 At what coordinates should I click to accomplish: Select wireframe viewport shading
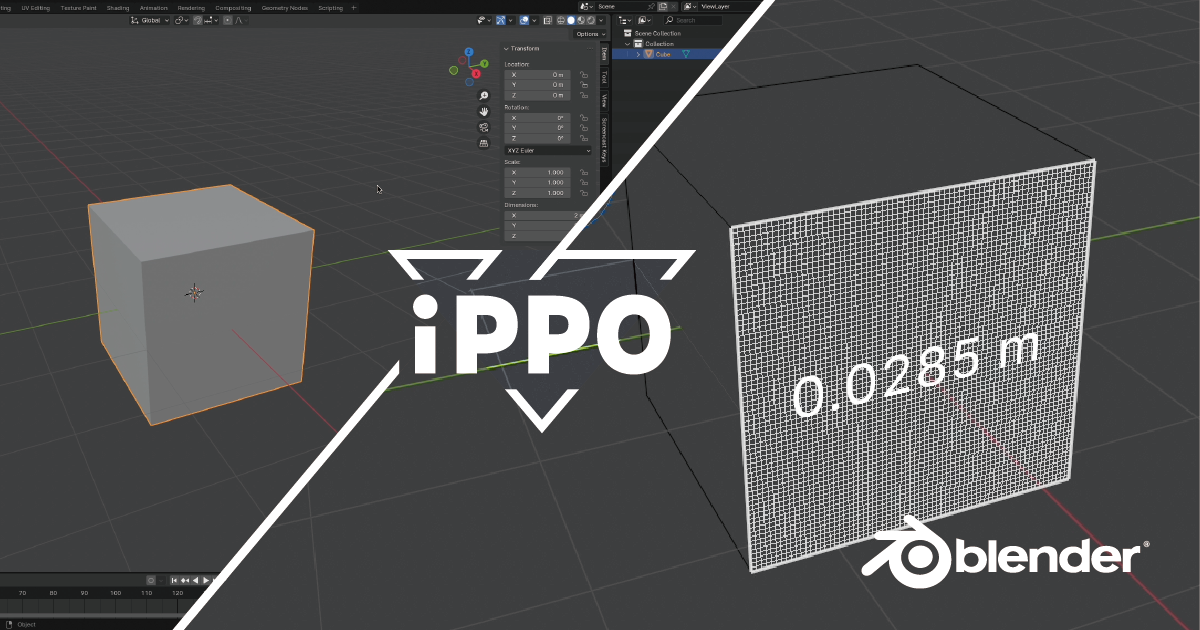tap(562, 20)
